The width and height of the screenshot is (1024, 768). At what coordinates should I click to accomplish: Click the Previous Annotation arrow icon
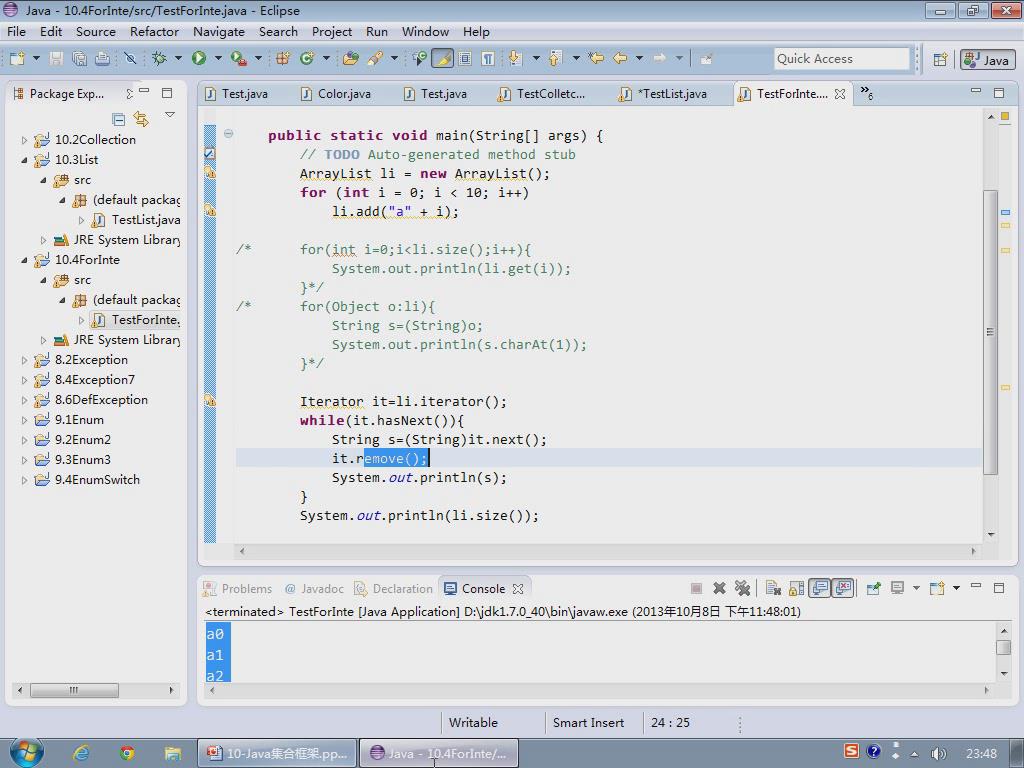(554, 59)
